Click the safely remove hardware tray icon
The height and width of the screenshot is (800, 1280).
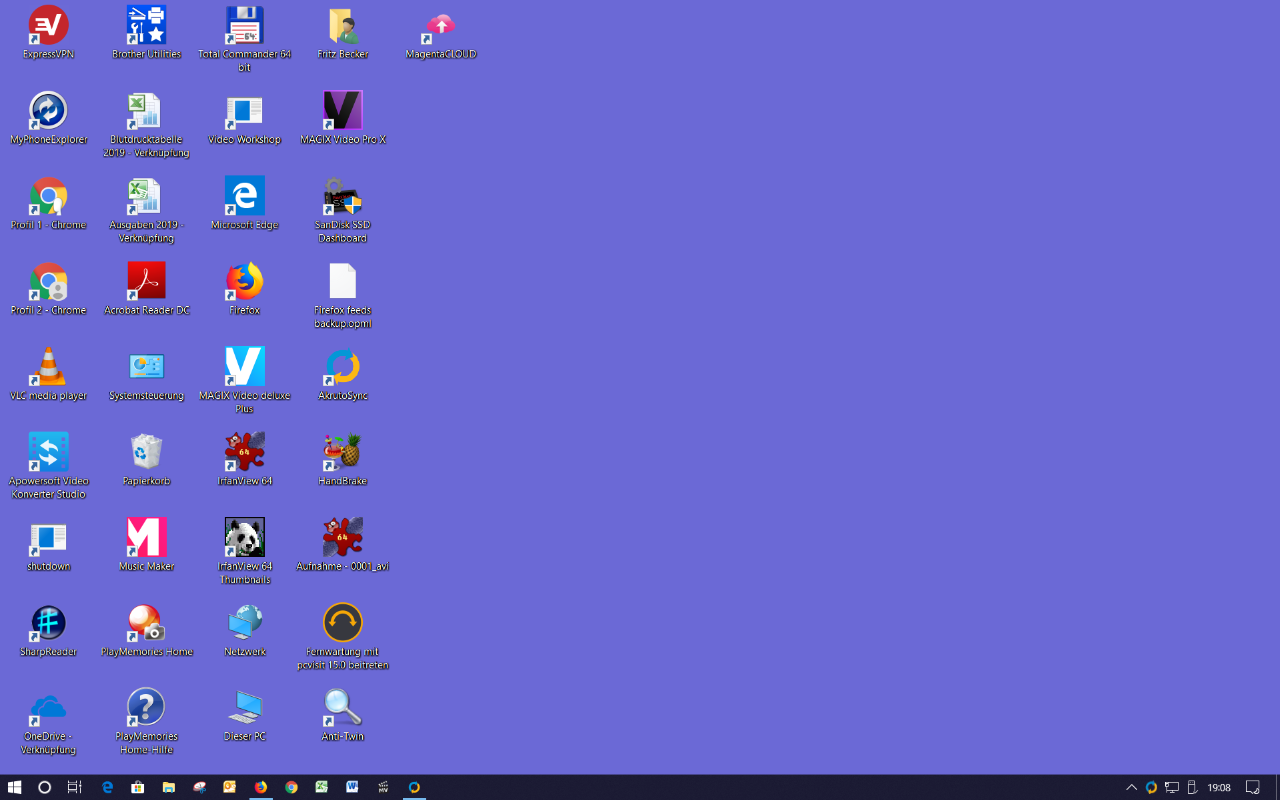click(x=1192, y=787)
